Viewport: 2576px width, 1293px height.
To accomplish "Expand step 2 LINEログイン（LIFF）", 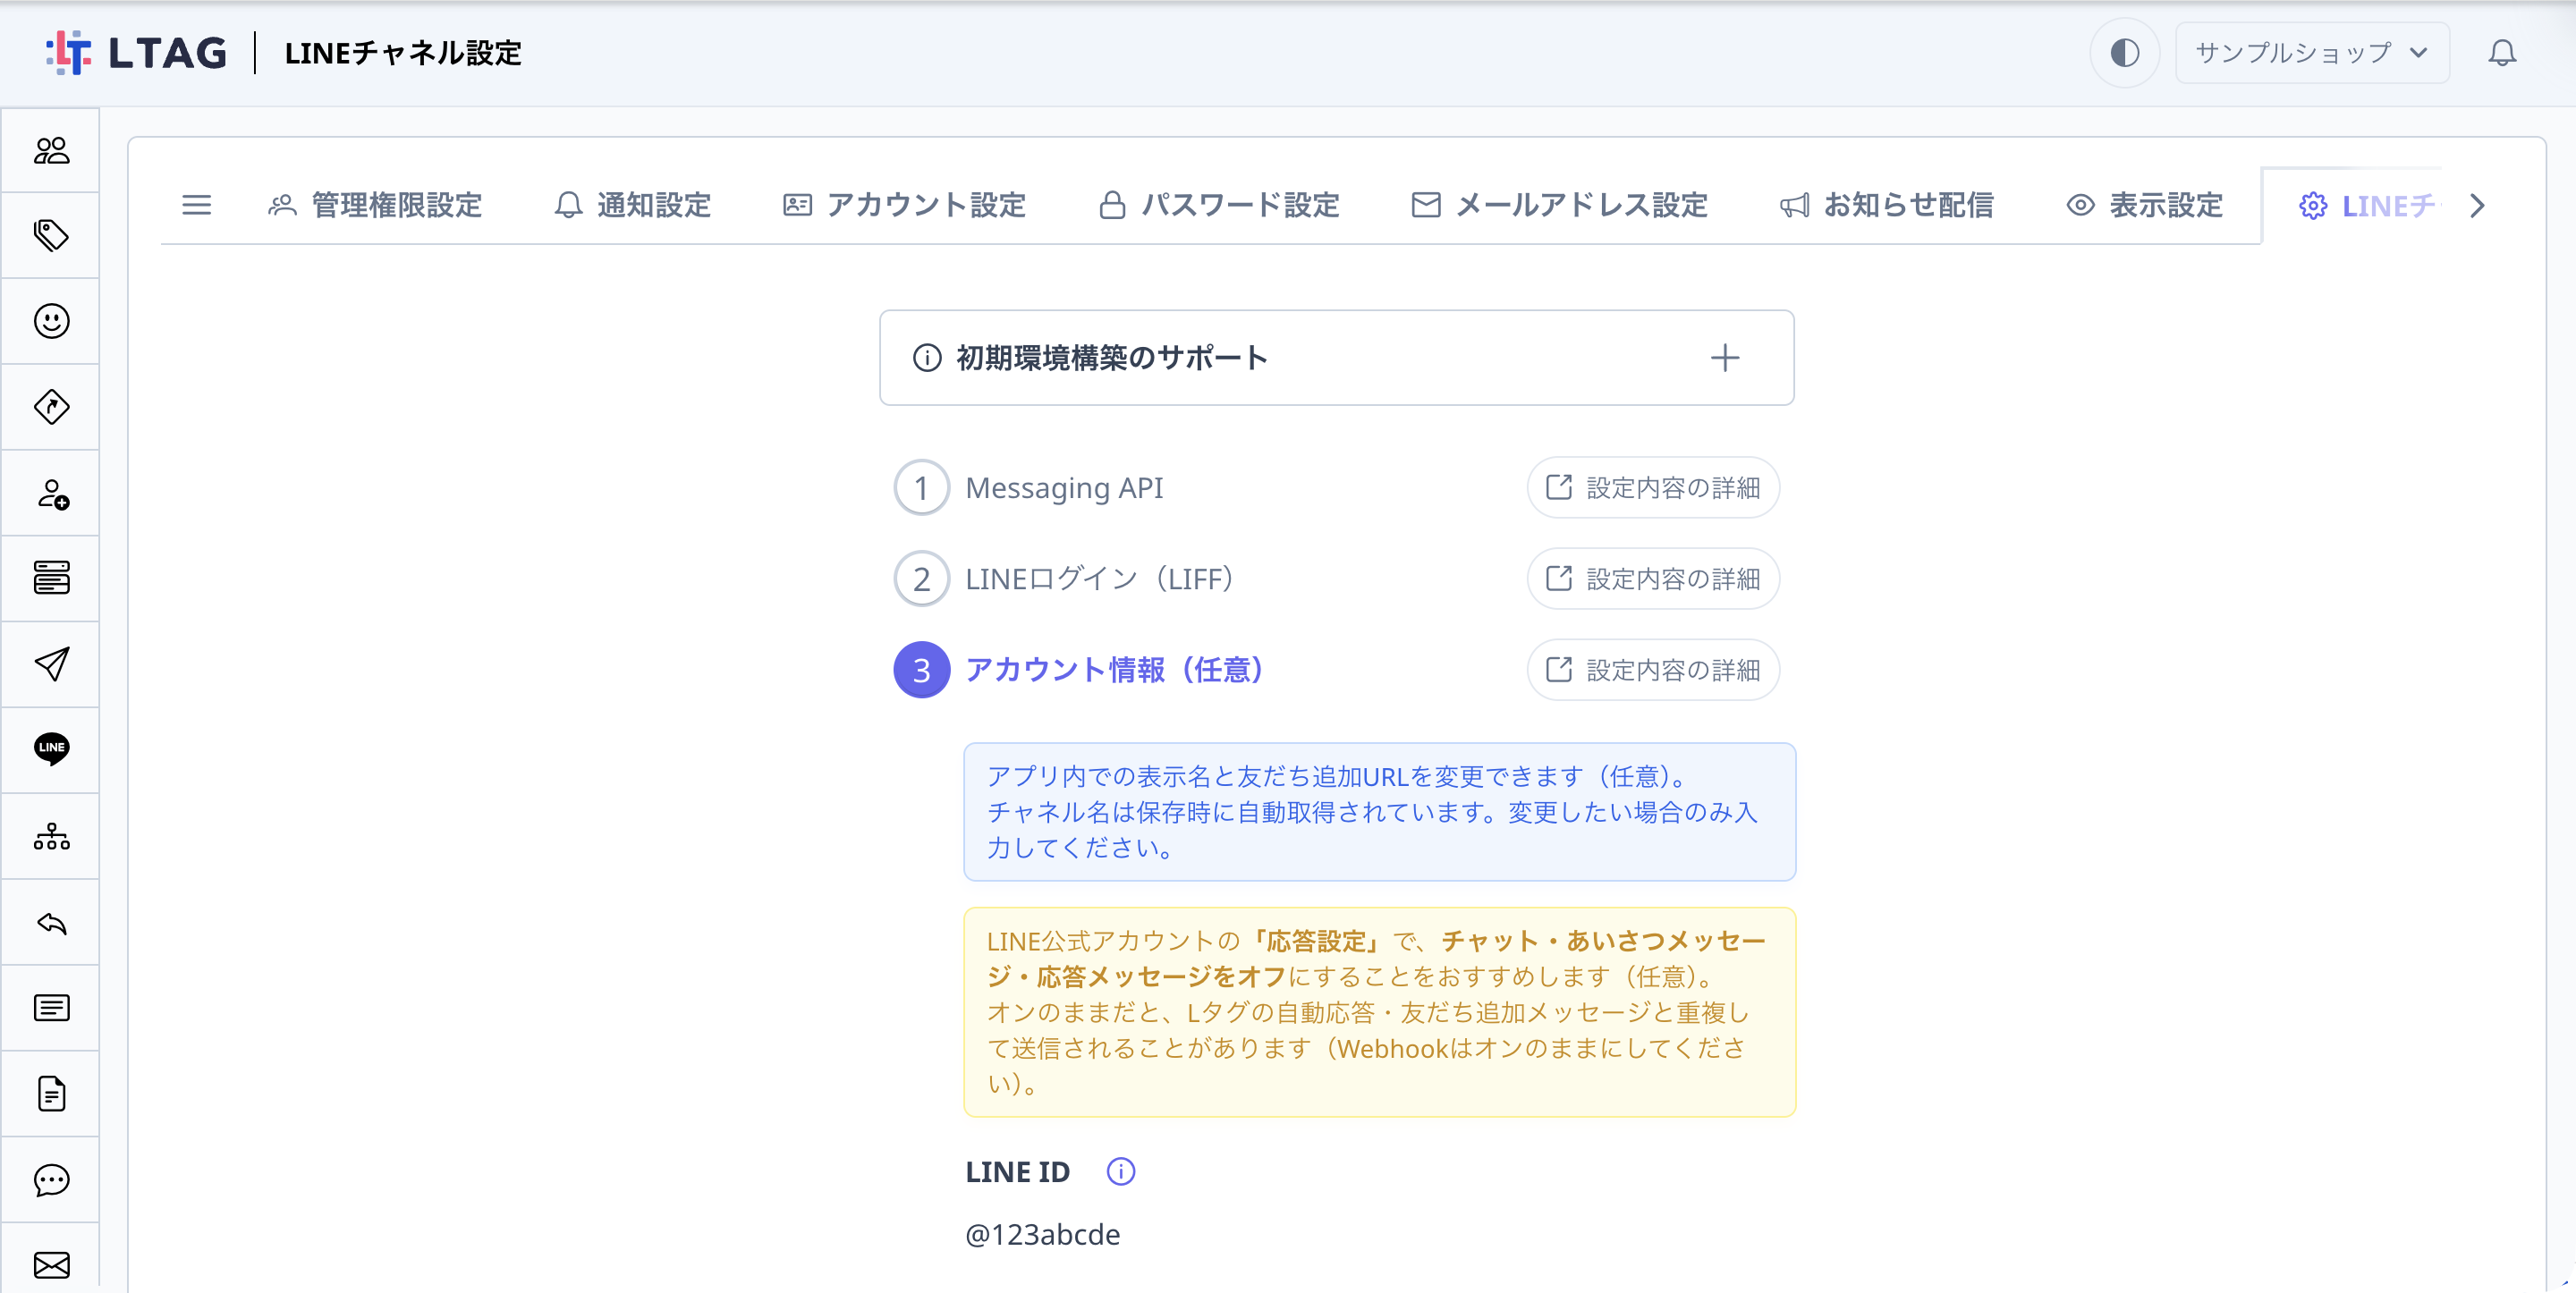I will pyautogui.click(x=1064, y=579).
